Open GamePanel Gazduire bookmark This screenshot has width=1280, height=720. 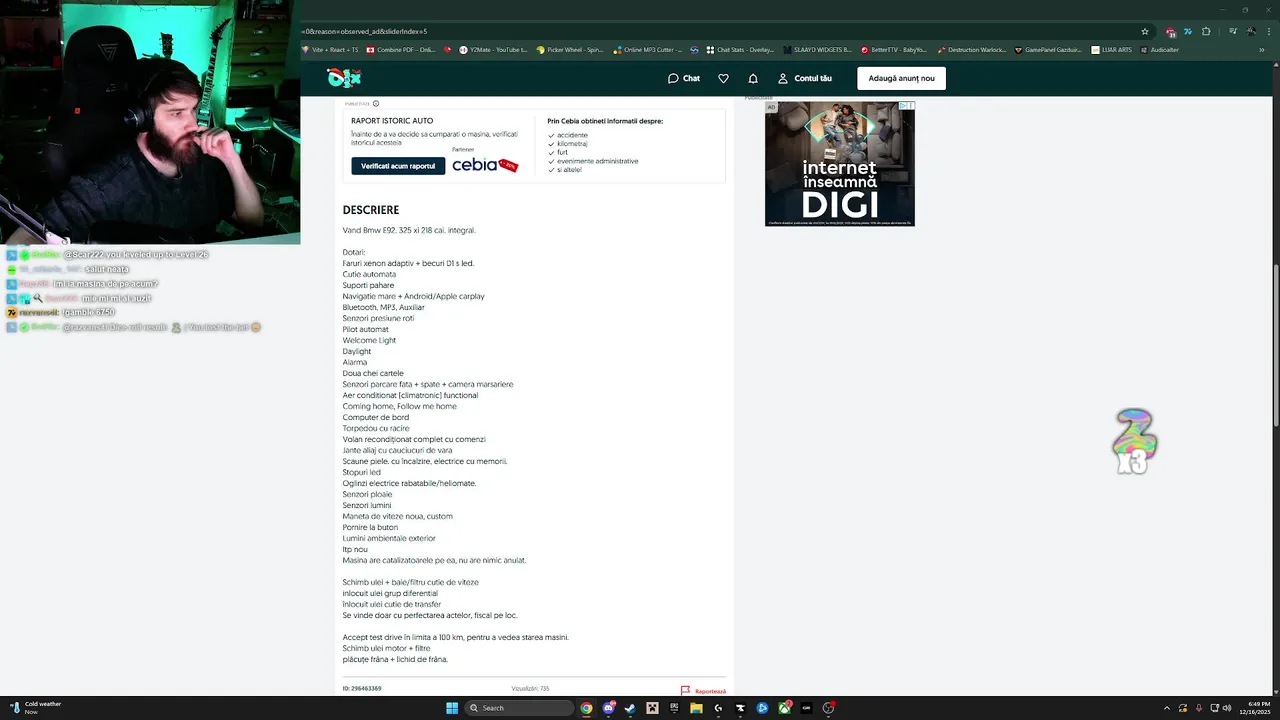point(1048,49)
